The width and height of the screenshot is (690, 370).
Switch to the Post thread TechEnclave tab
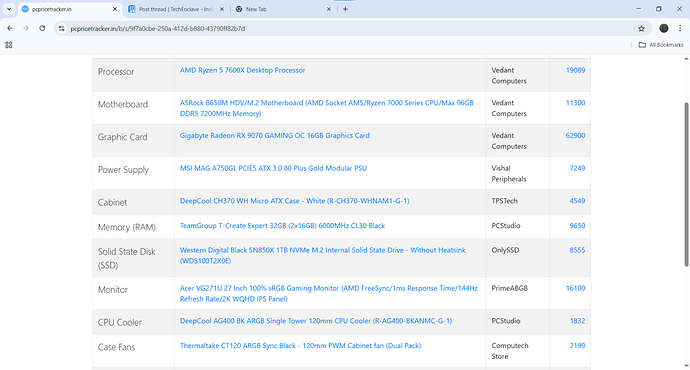176,9
